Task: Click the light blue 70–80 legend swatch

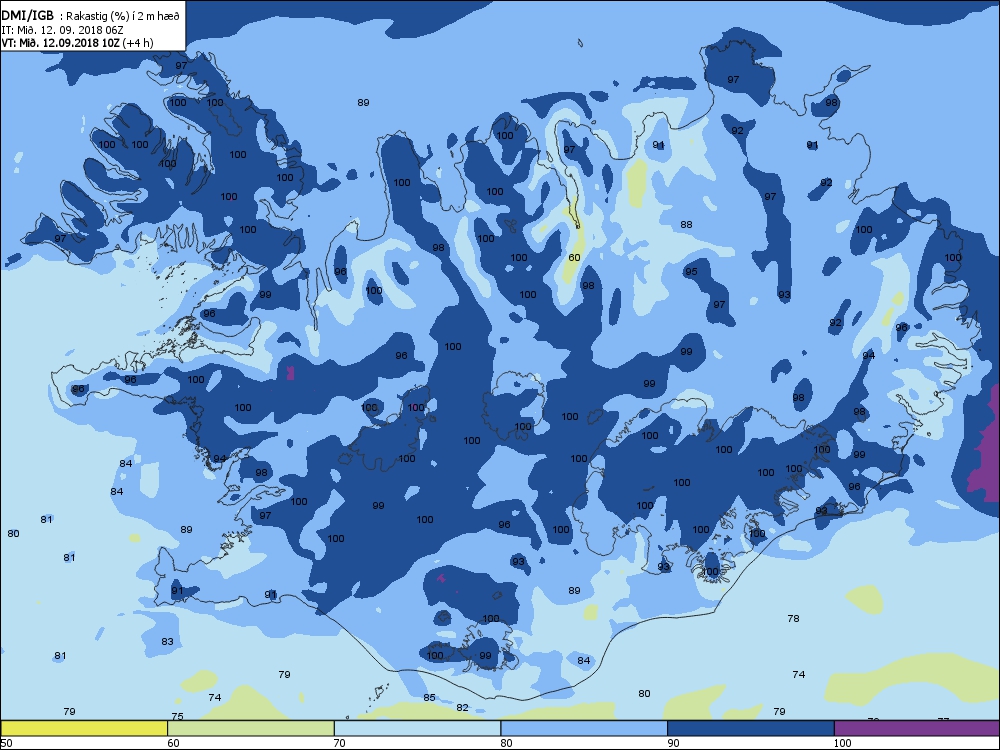Action: tap(417, 728)
